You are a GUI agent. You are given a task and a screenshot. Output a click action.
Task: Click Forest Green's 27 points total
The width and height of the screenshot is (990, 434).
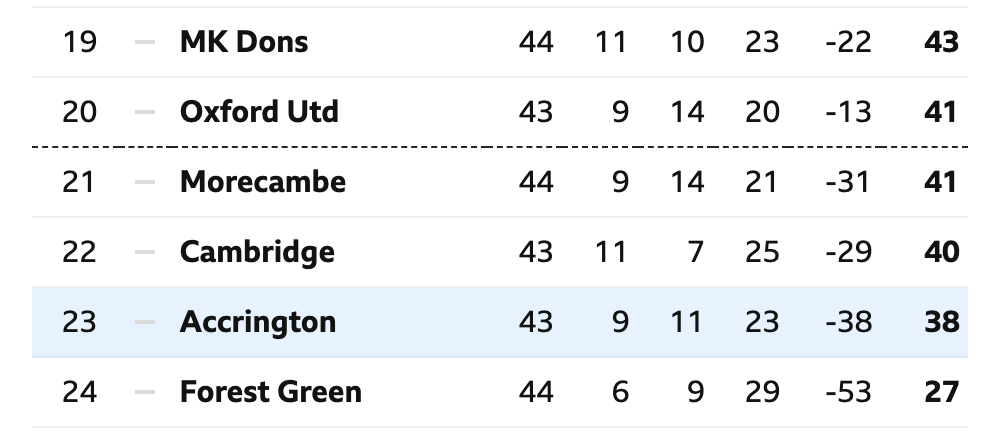(941, 392)
